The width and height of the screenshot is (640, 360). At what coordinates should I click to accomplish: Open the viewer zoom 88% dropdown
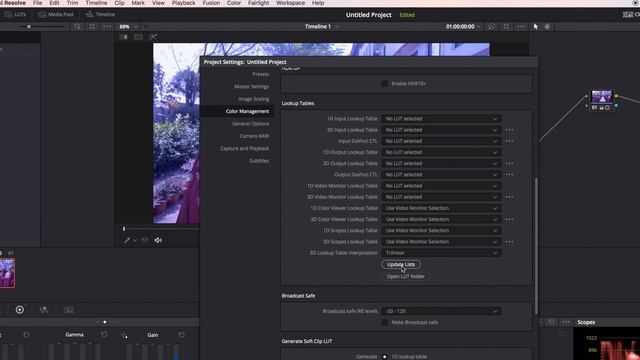pyautogui.click(x=128, y=27)
